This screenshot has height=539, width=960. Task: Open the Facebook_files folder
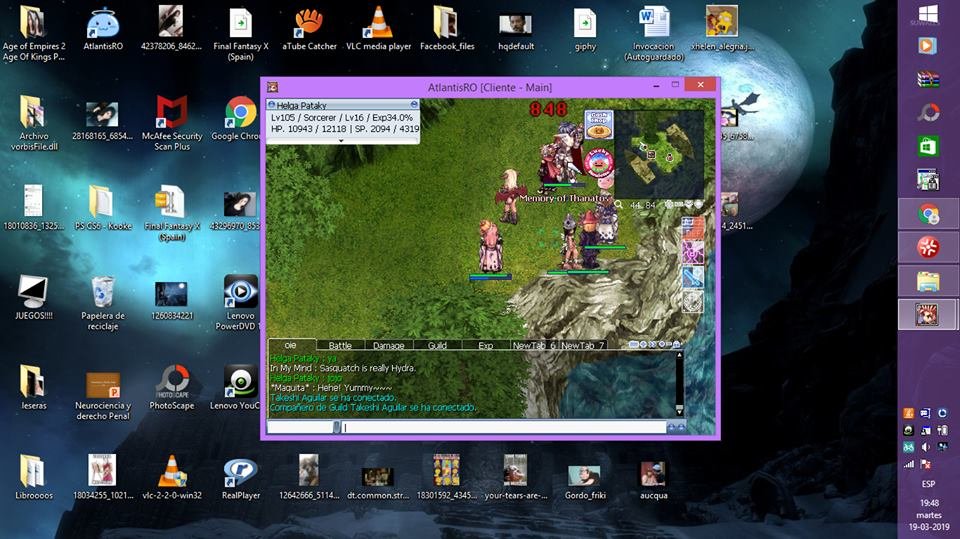pos(447,29)
